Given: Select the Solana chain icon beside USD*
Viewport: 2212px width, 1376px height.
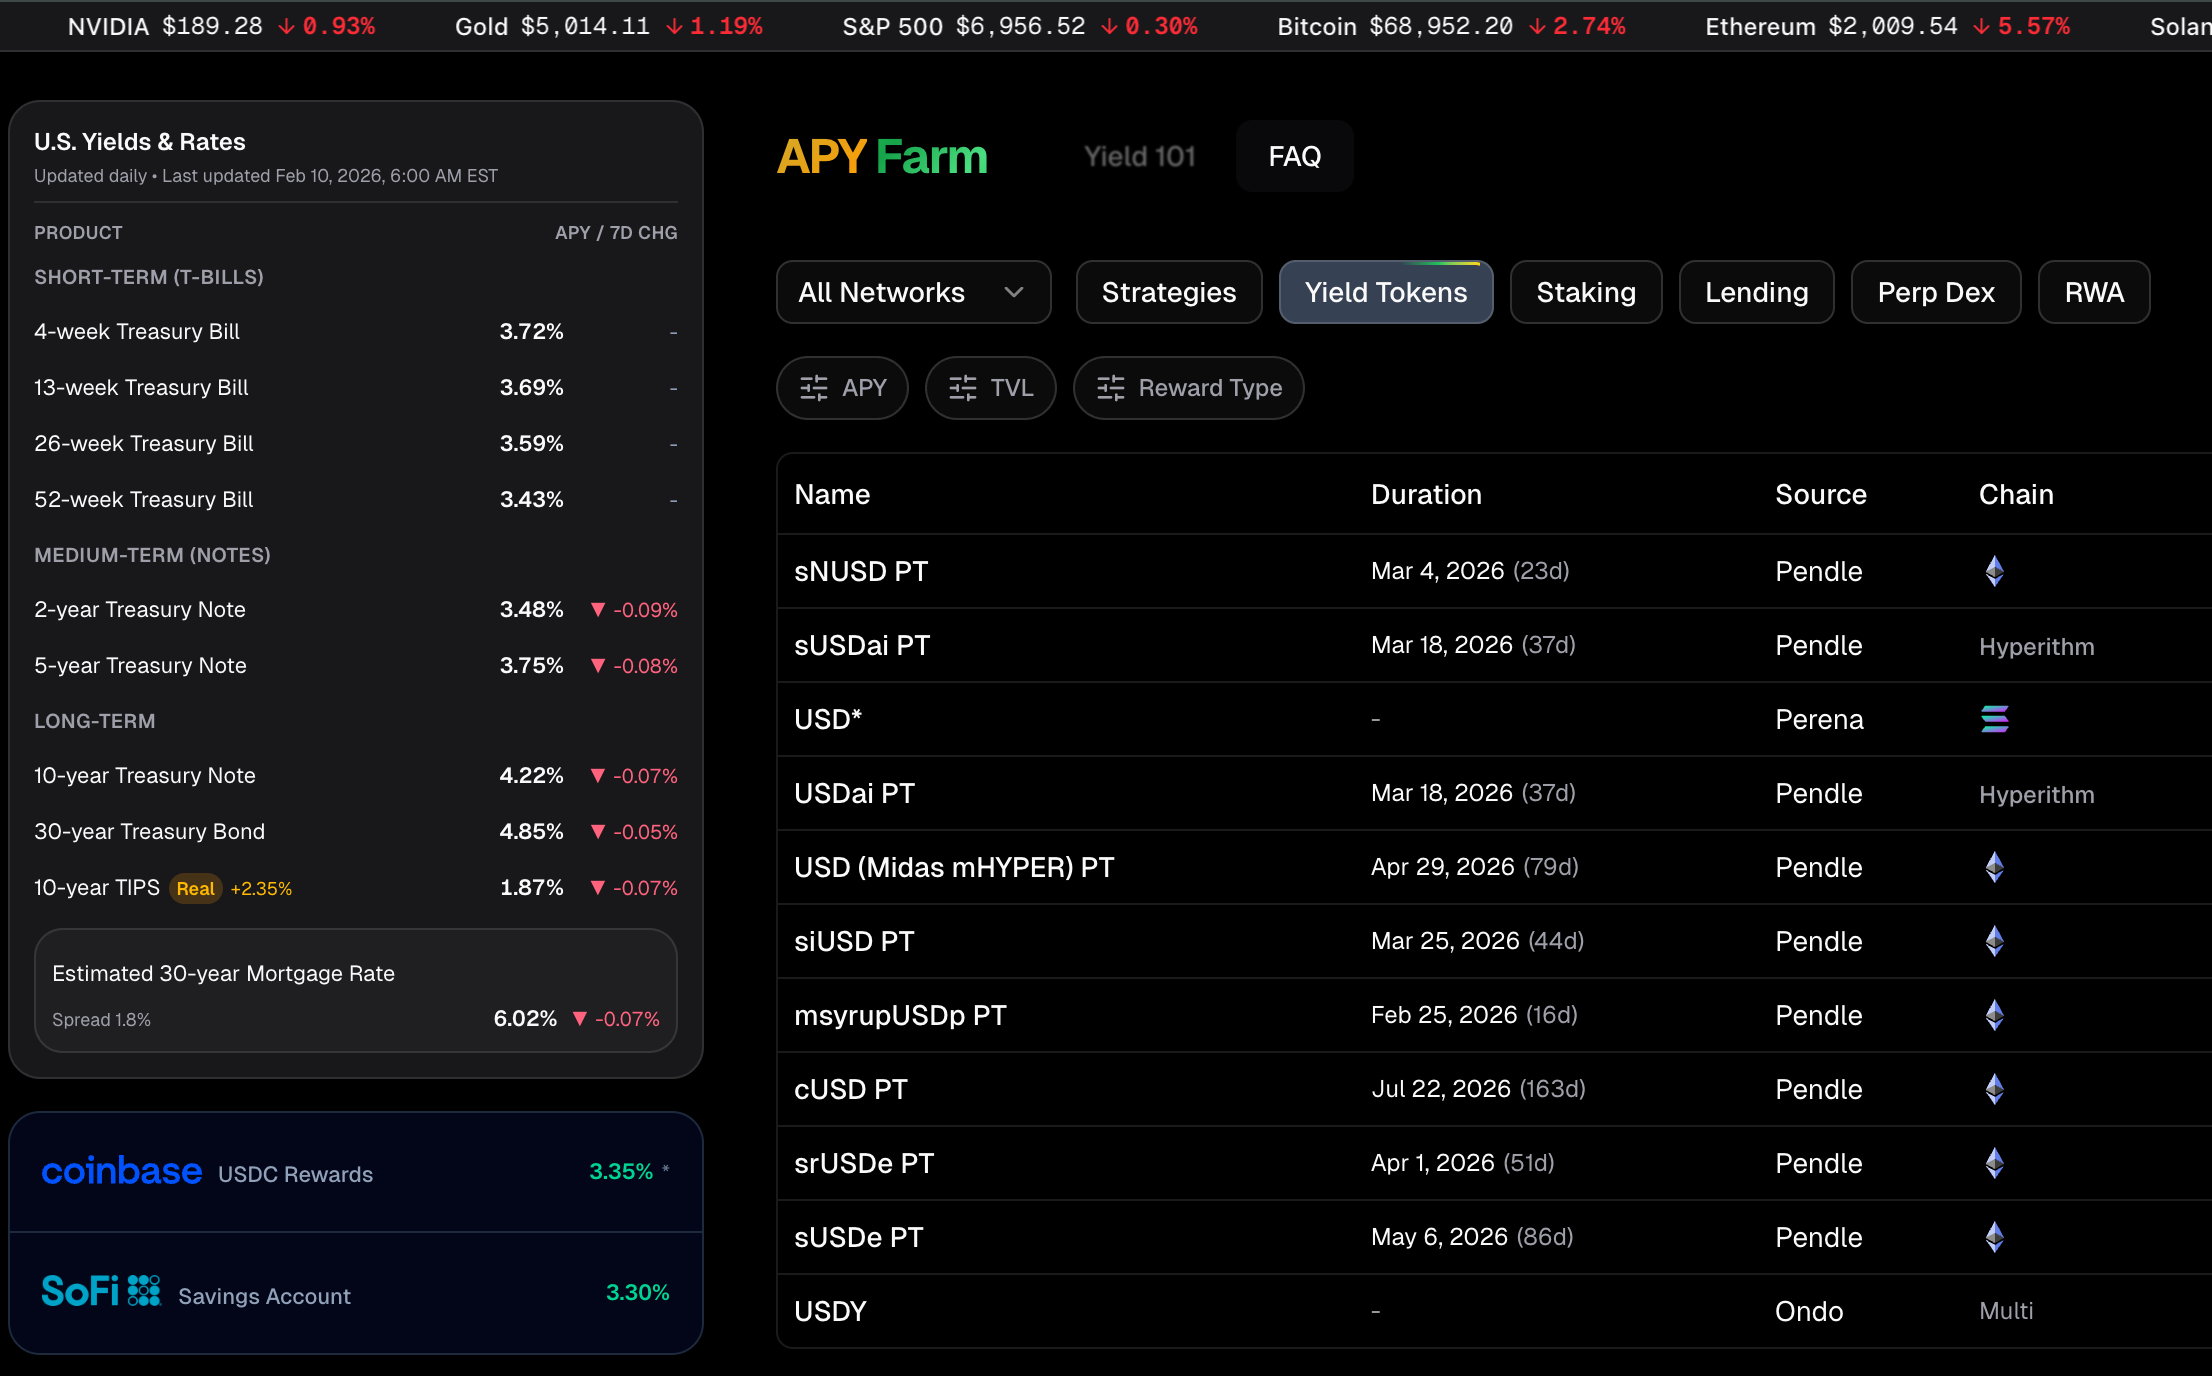Looking at the screenshot, I should pos(1995,719).
